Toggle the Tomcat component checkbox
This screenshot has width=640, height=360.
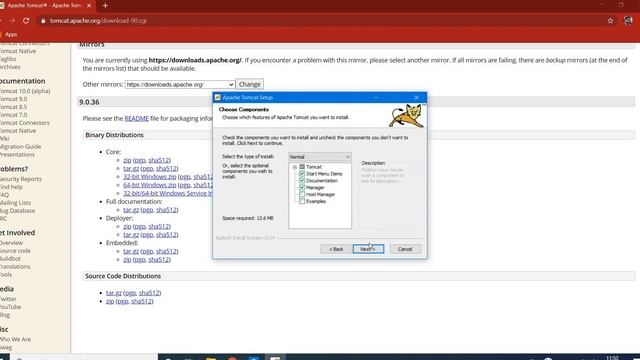(x=302, y=167)
